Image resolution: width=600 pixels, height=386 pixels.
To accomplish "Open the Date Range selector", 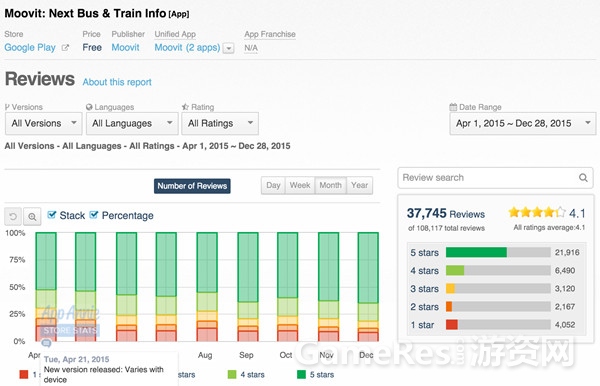I will coord(523,124).
